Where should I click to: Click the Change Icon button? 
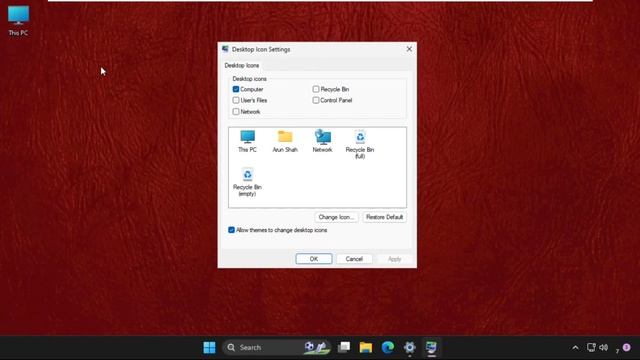coord(336,217)
